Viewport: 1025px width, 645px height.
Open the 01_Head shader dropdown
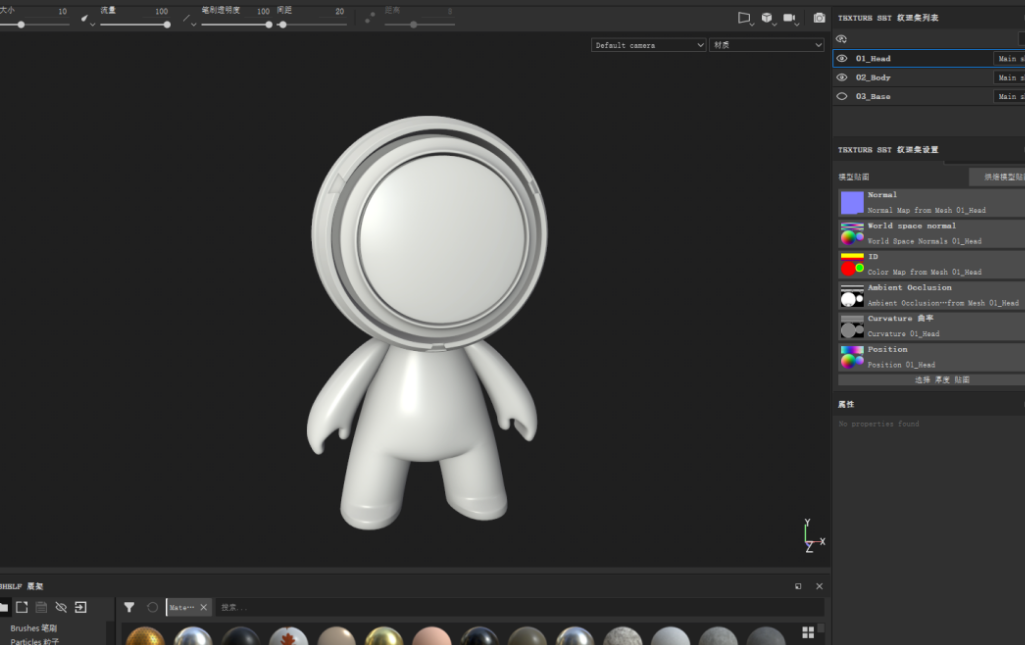point(1008,59)
